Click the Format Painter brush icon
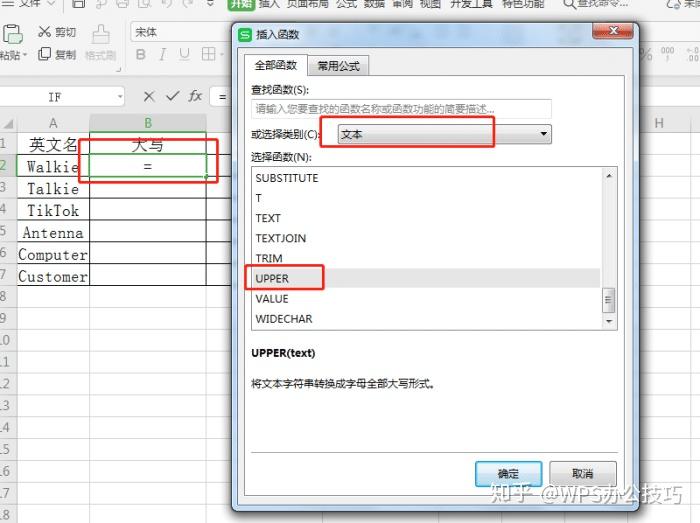Screen dimensions: 700x523 click(101, 34)
